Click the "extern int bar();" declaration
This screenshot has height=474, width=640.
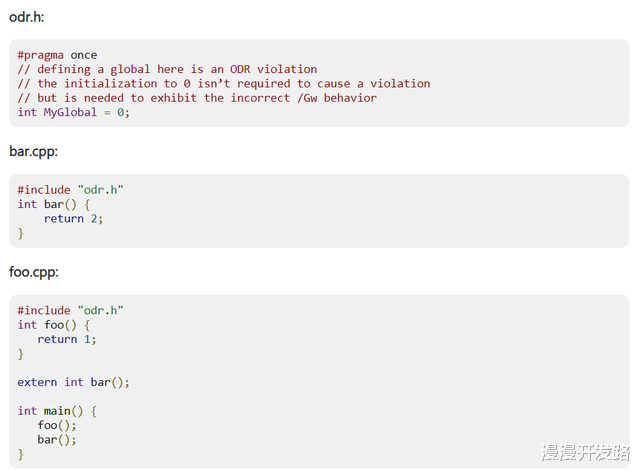(74, 382)
